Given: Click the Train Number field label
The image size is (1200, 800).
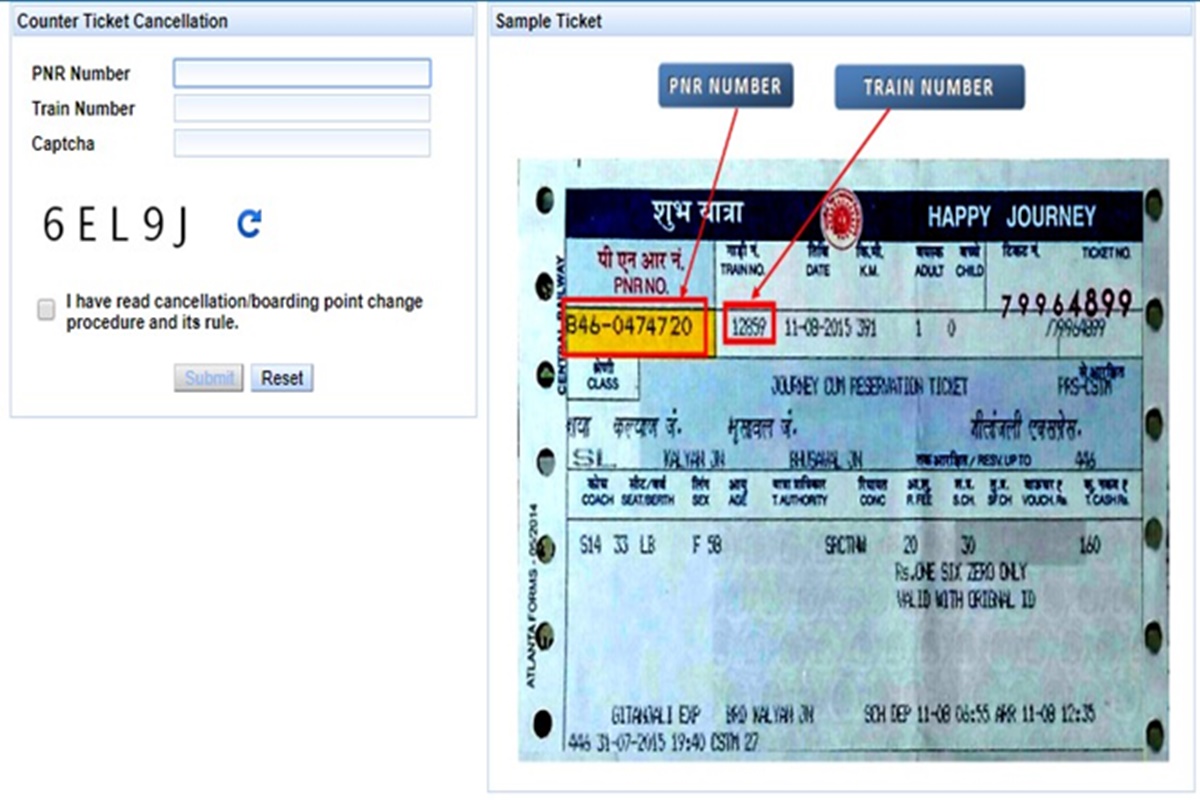Looking at the screenshot, I should [83, 109].
